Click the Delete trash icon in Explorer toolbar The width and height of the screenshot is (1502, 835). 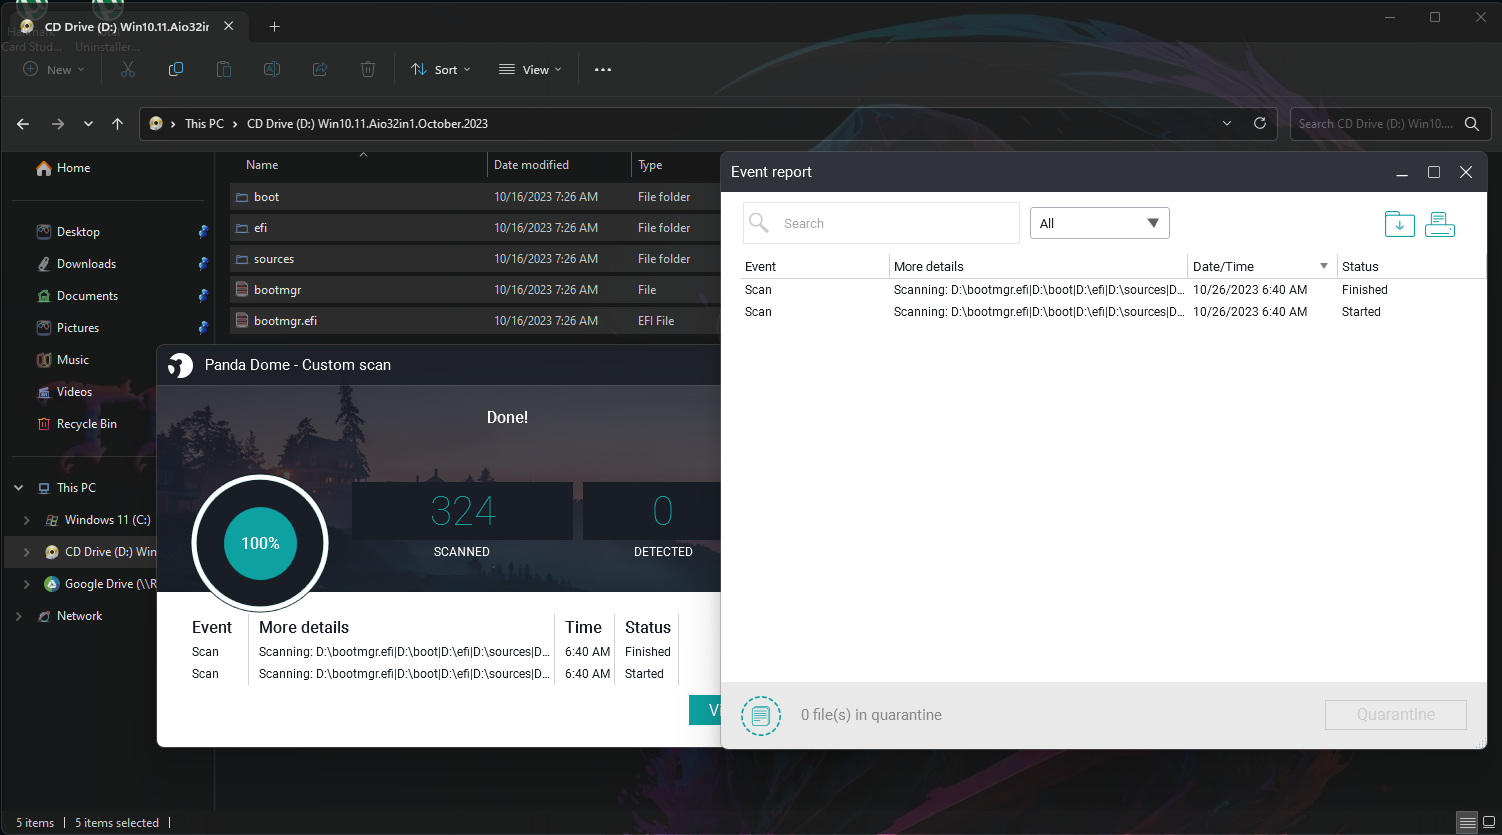tap(368, 69)
